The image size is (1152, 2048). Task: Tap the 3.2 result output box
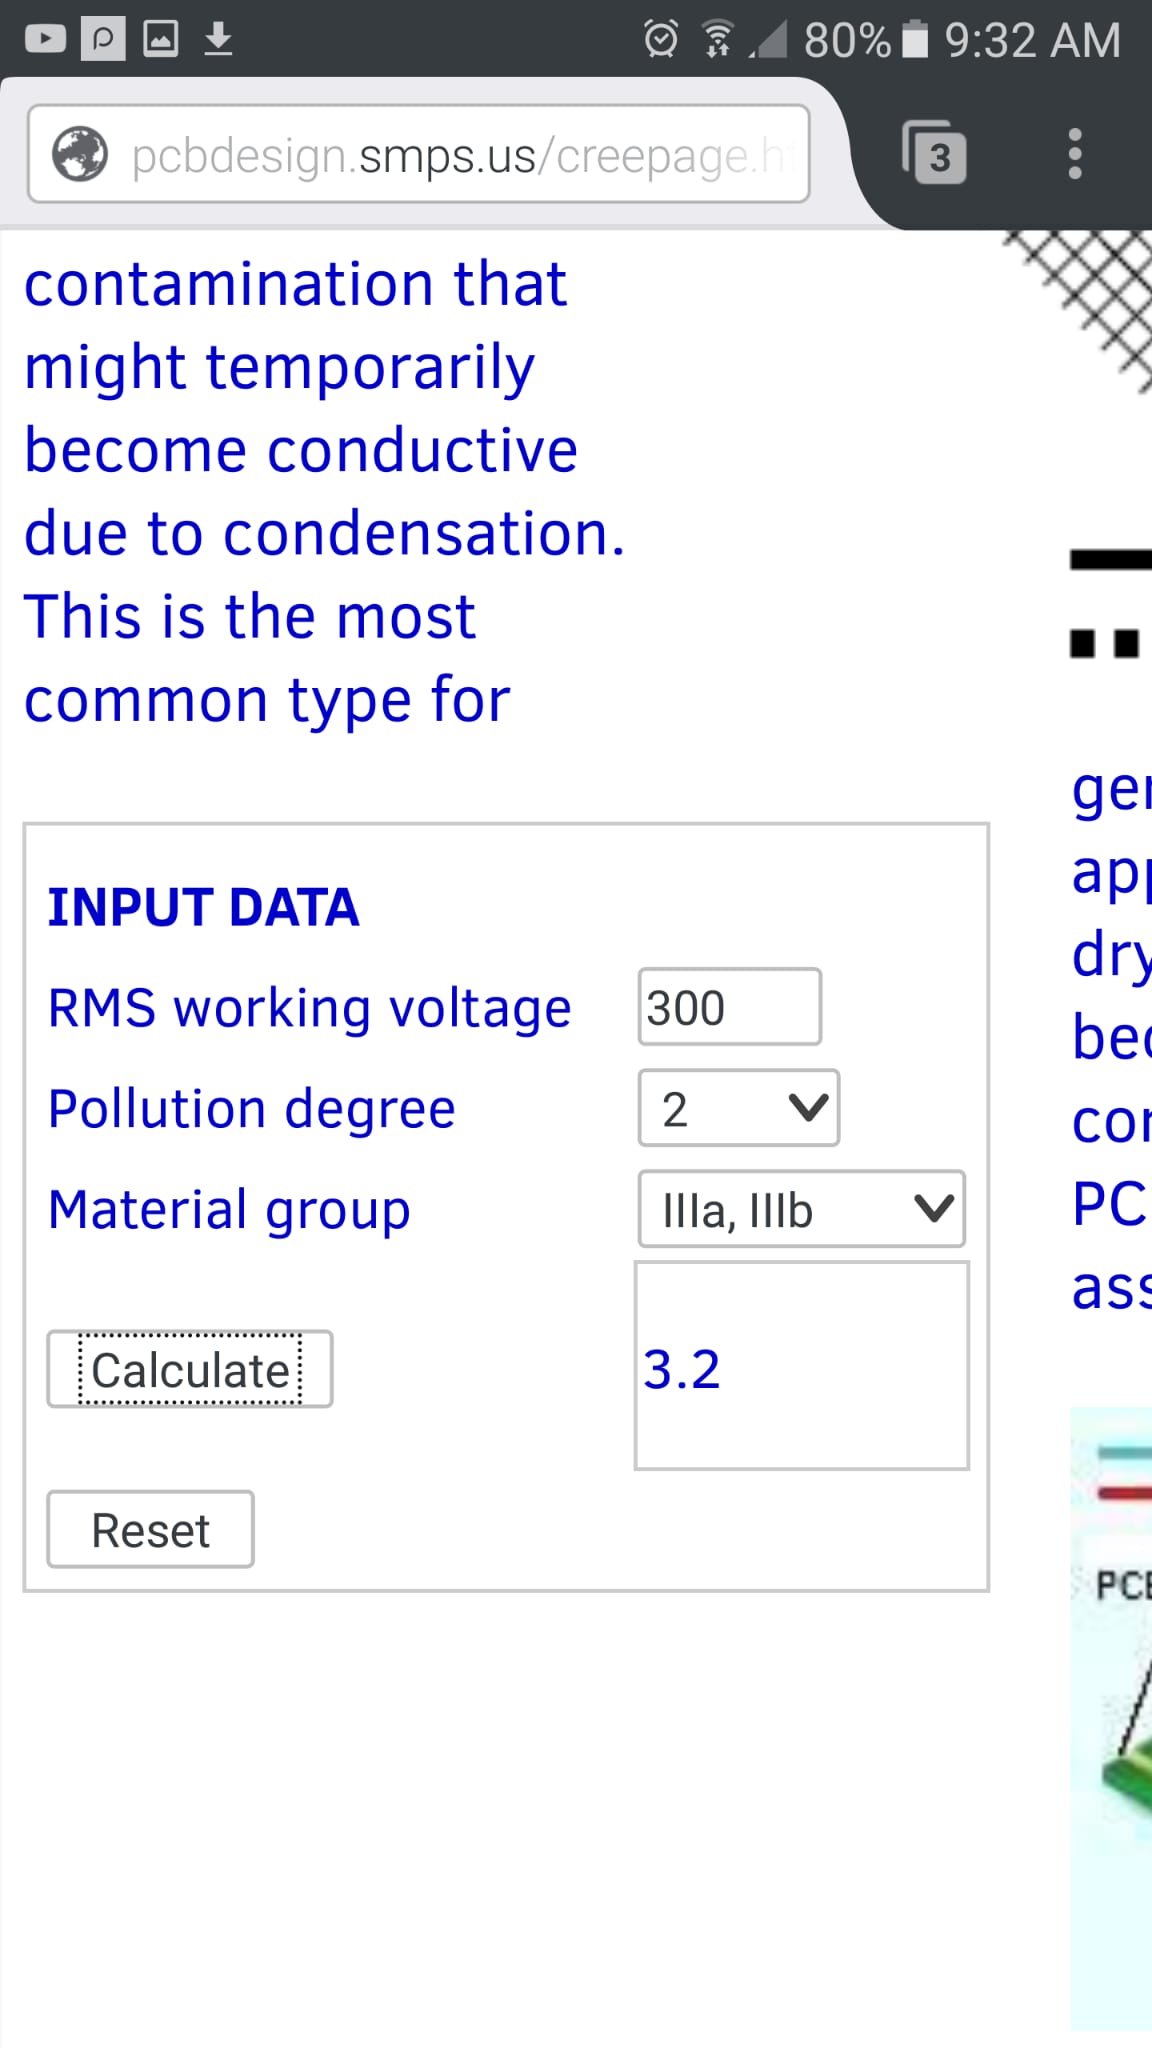click(x=802, y=1366)
